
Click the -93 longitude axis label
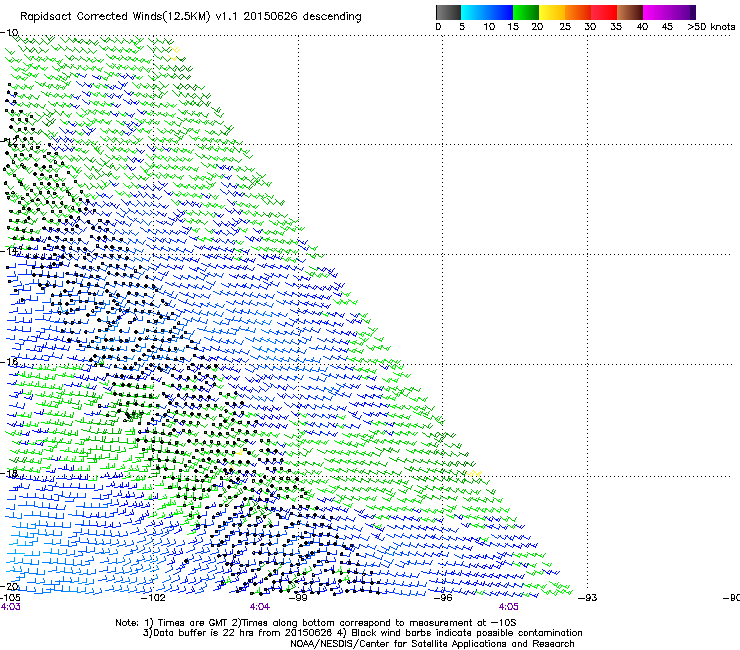pyautogui.click(x=588, y=598)
